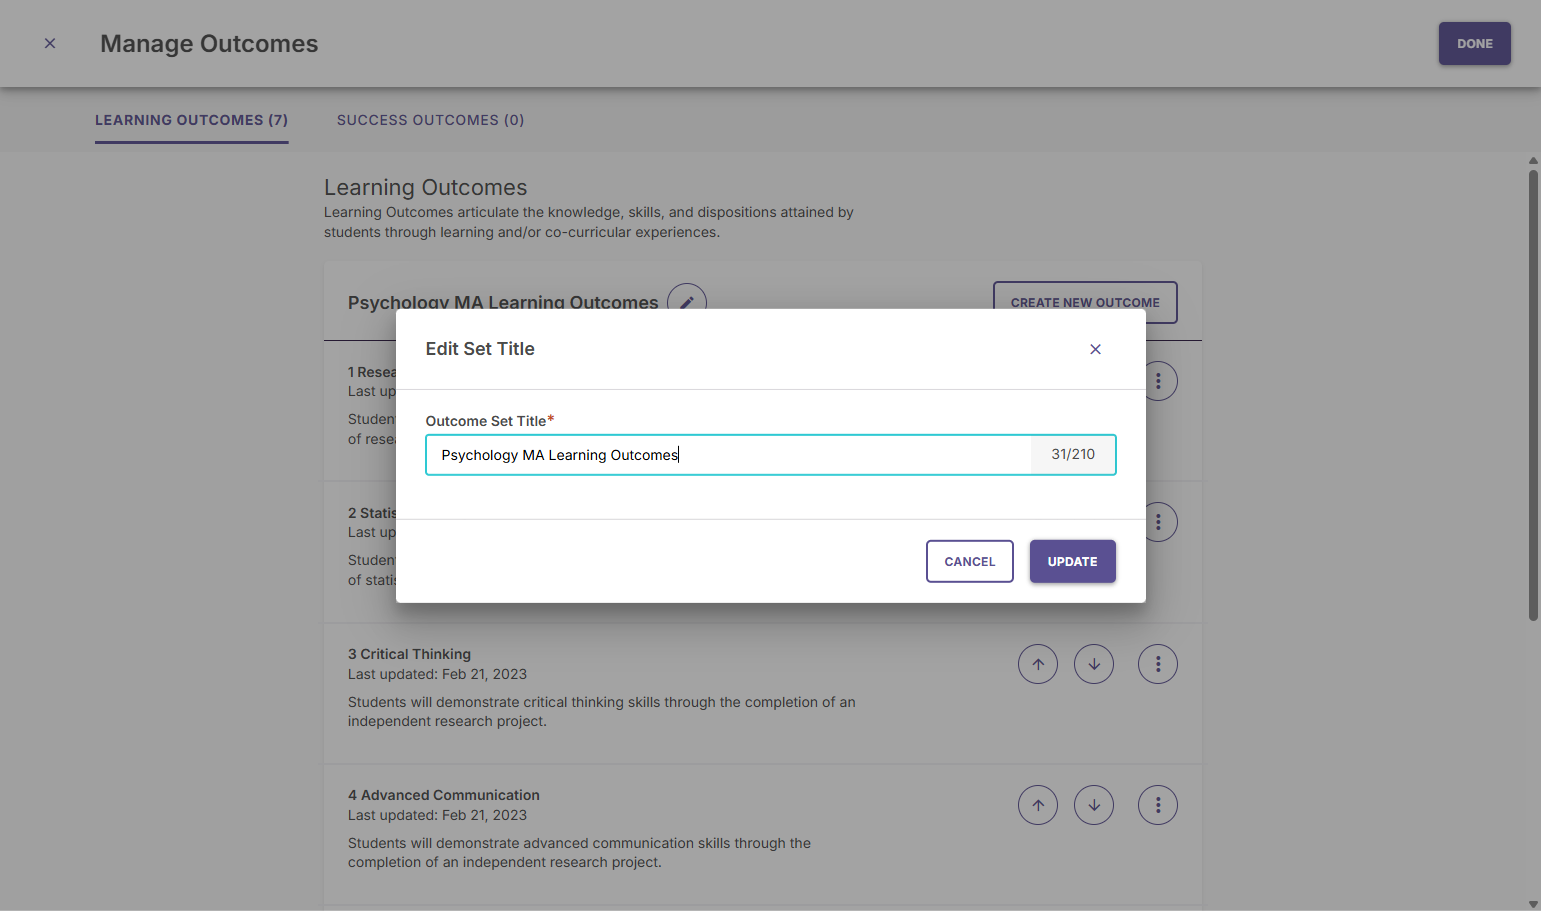The width and height of the screenshot is (1541, 911).
Task: Open more options for Advanced Communication
Action: click(1158, 805)
